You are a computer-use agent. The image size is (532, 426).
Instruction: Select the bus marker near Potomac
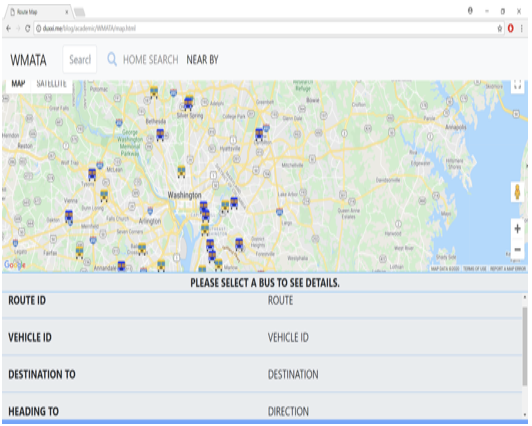[x=154, y=92]
